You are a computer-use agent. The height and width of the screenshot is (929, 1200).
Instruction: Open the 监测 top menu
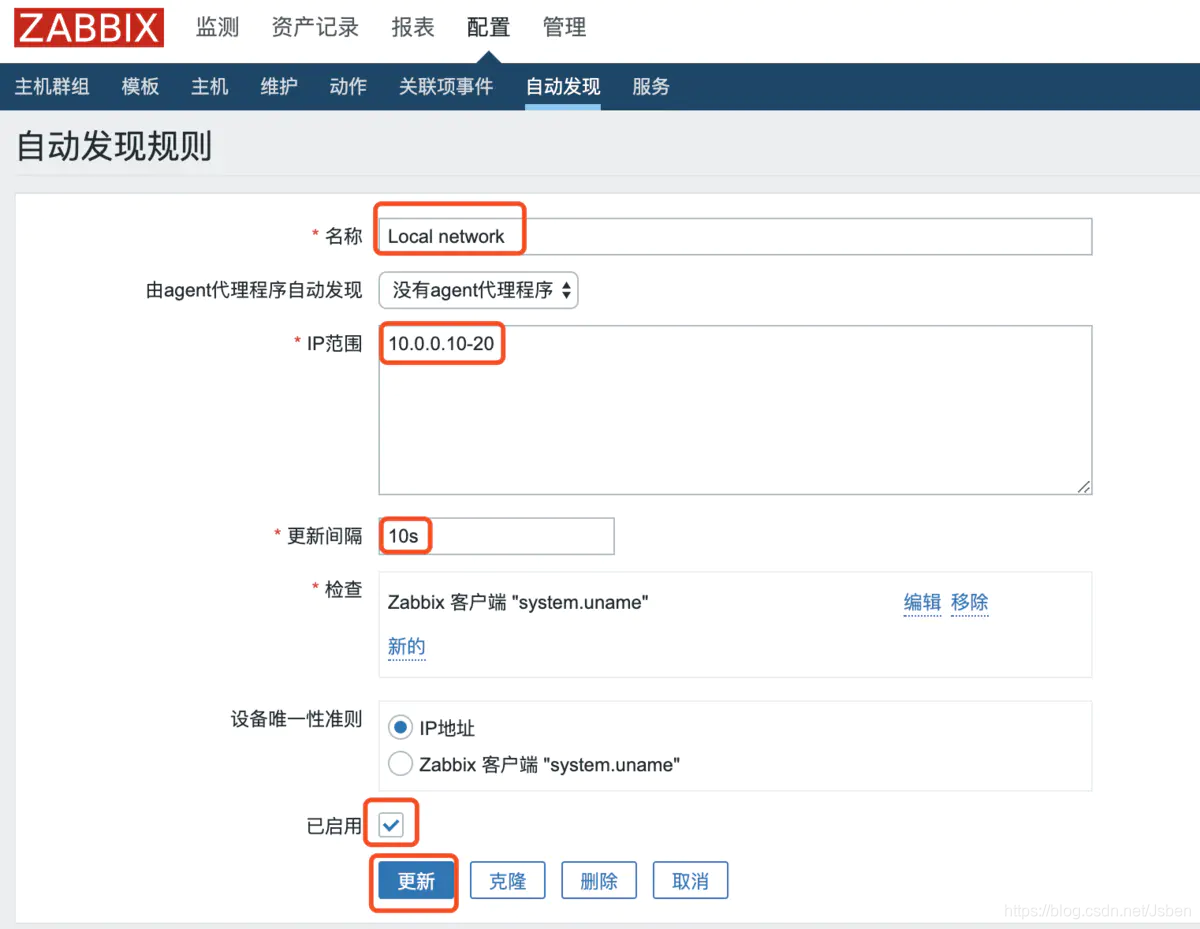pyautogui.click(x=217, y=27)
